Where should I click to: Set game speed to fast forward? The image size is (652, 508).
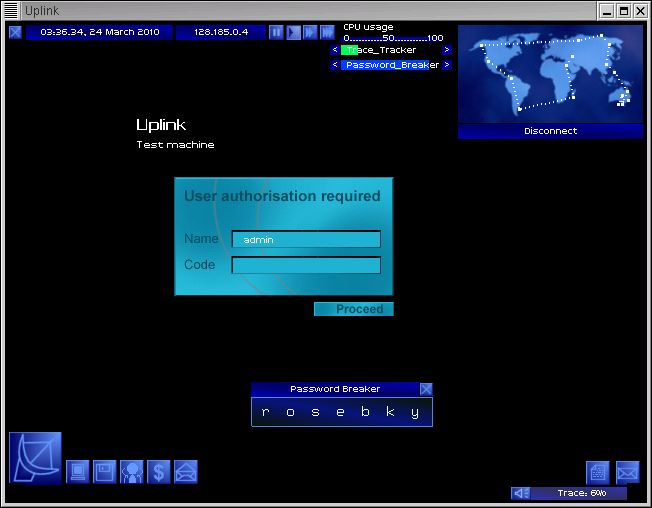click(x=310, y=32)
